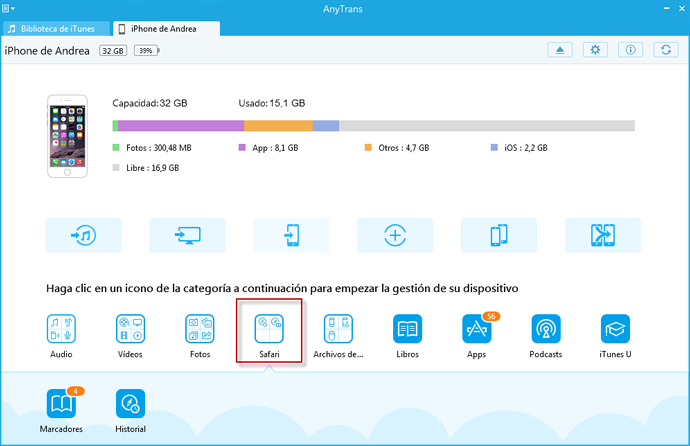Click the merge device shortcut
Screen dimensions: 690x446
603,235
